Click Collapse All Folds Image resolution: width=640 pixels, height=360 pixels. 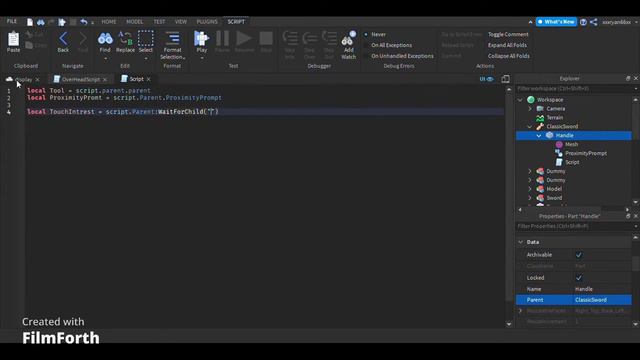coord(509,56)
